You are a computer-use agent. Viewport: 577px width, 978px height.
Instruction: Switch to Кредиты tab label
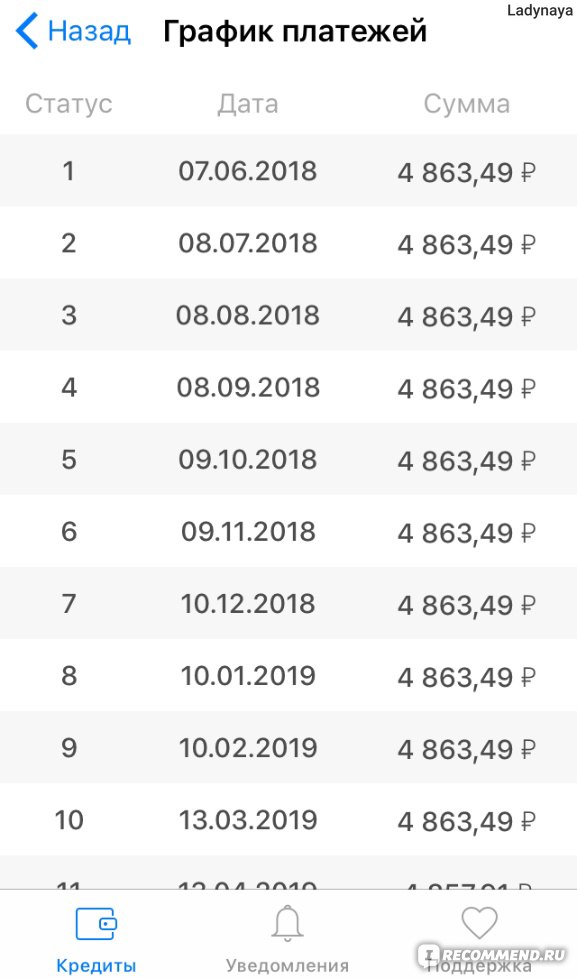click(96, 965)
